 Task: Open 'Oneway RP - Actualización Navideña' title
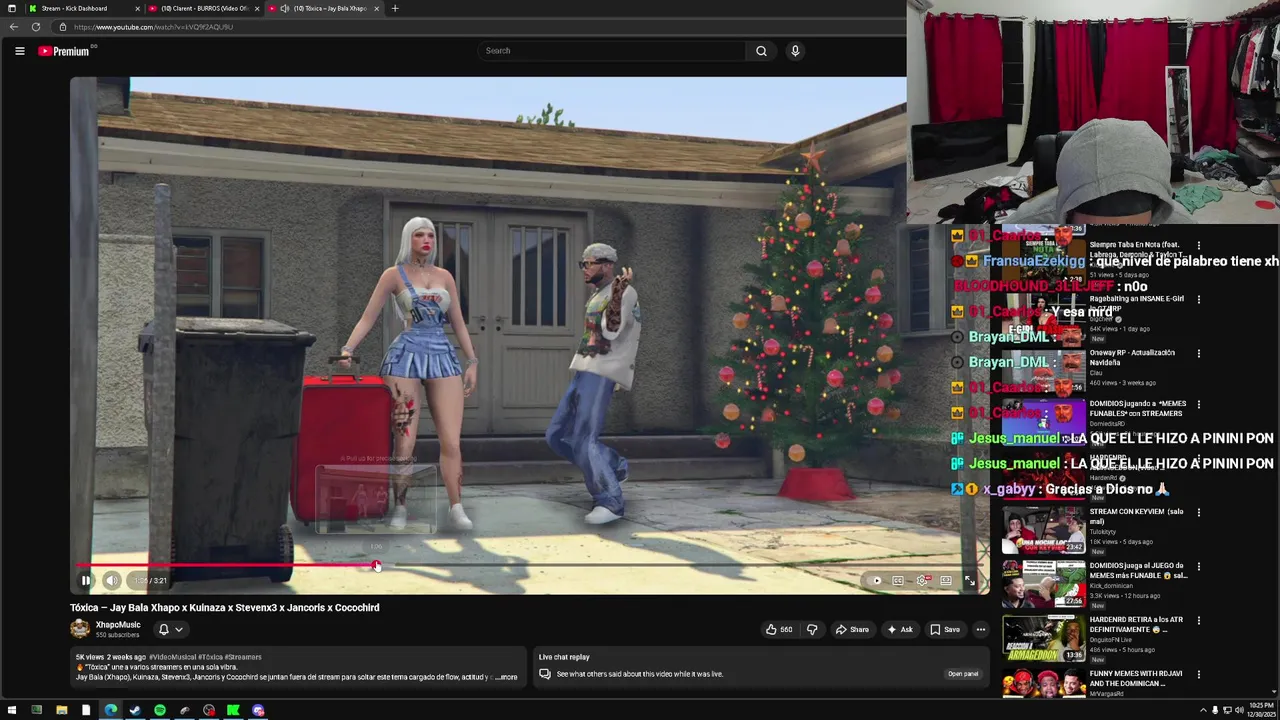click(x=1132, y=357)
